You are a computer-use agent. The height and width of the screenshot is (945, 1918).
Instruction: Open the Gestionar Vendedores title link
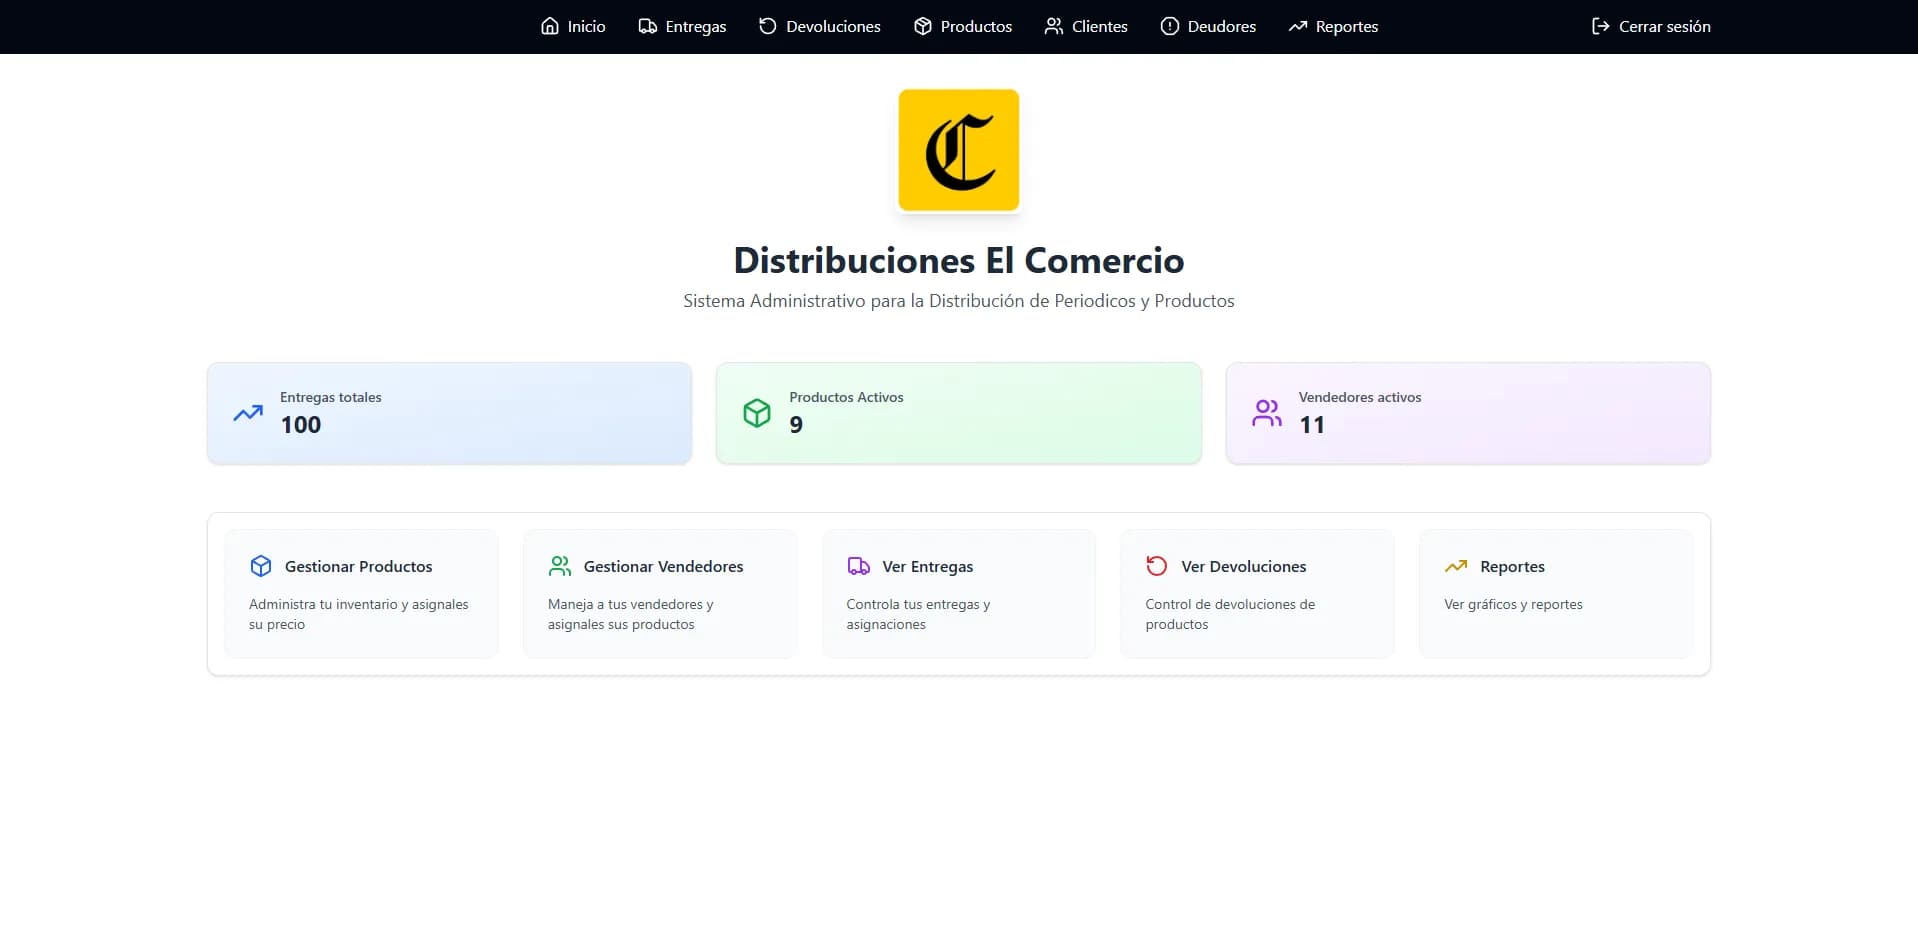click(x=663, y=566)
